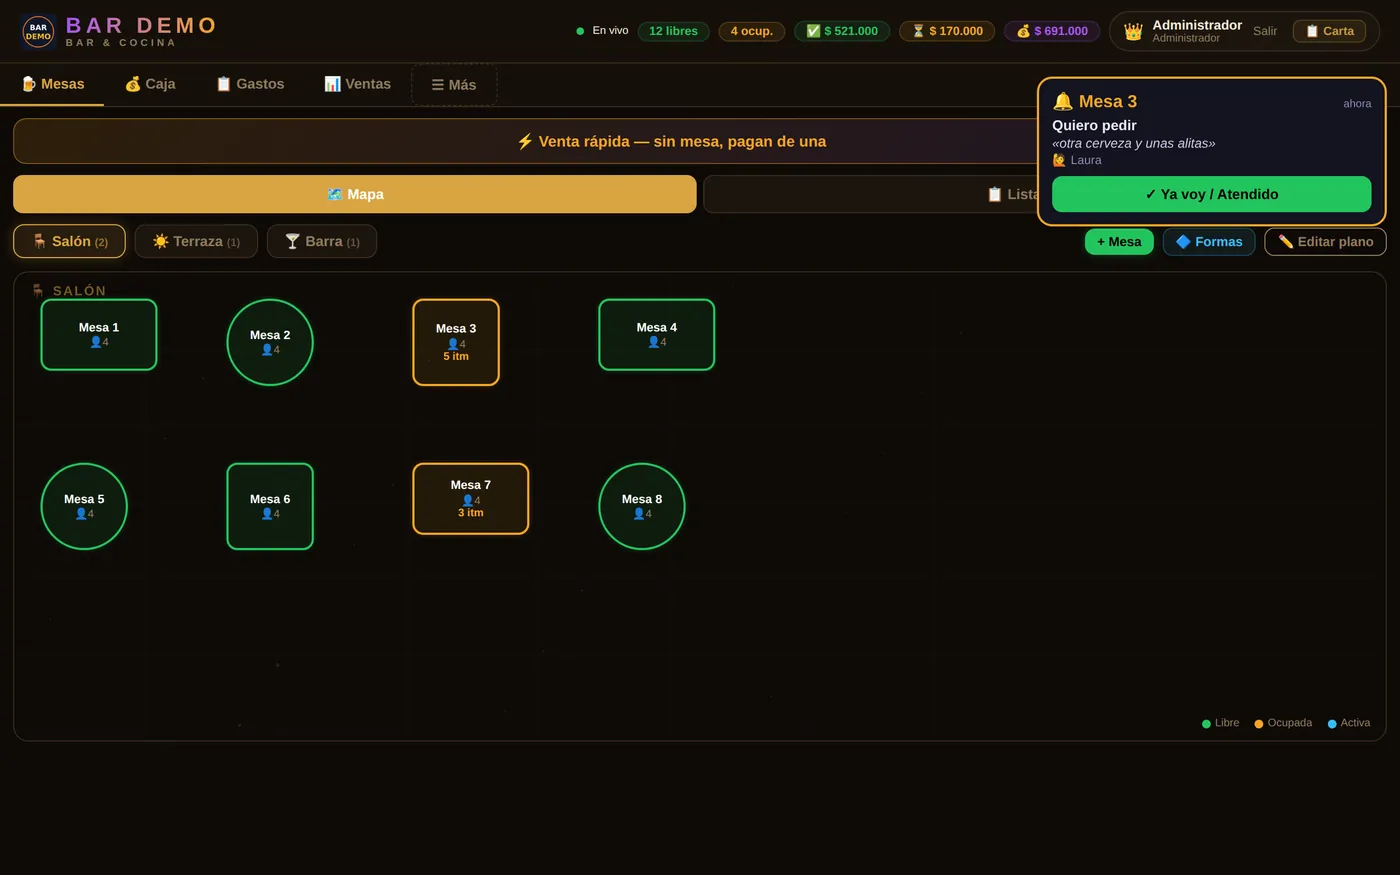Screen dimensions: 1400x875
Task: Click the green live status dot
Action: coord(580,31)
